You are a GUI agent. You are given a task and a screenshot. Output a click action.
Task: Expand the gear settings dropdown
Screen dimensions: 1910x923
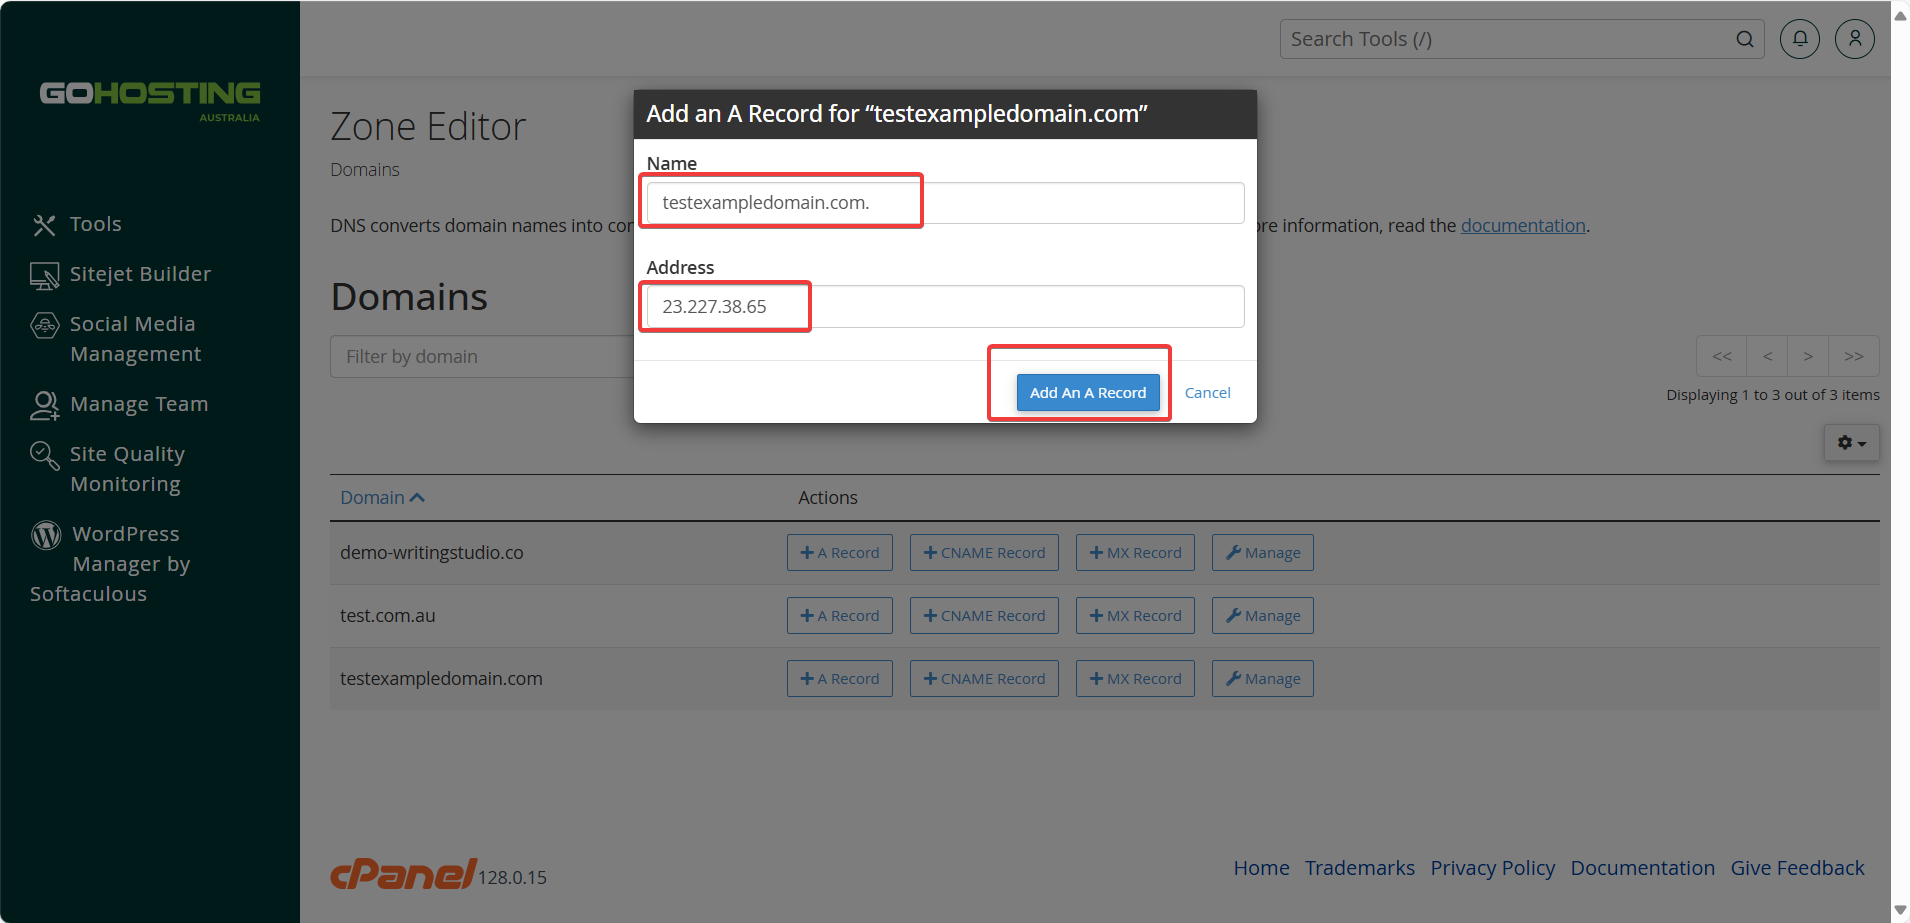(x=1851, y=443)
